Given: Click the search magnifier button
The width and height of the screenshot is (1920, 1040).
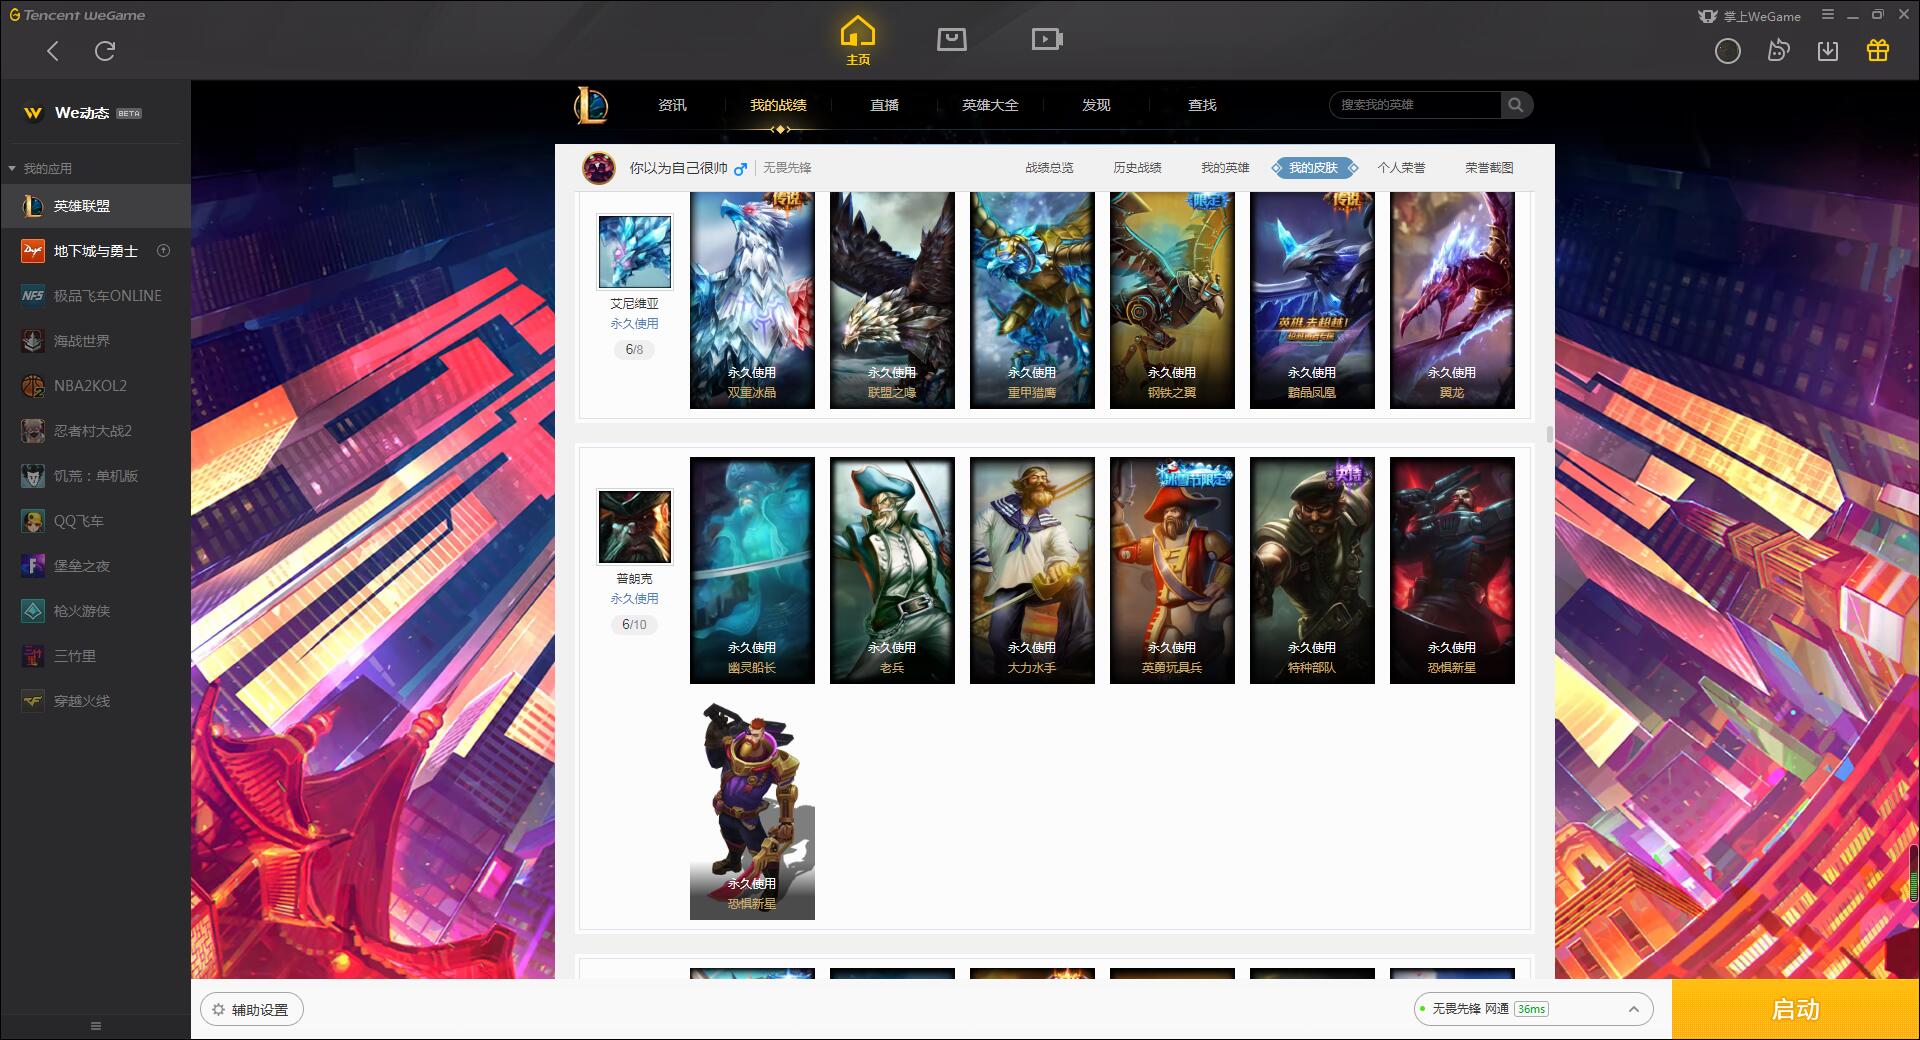Looking at the screenshot, I should tap(1516, 105).
